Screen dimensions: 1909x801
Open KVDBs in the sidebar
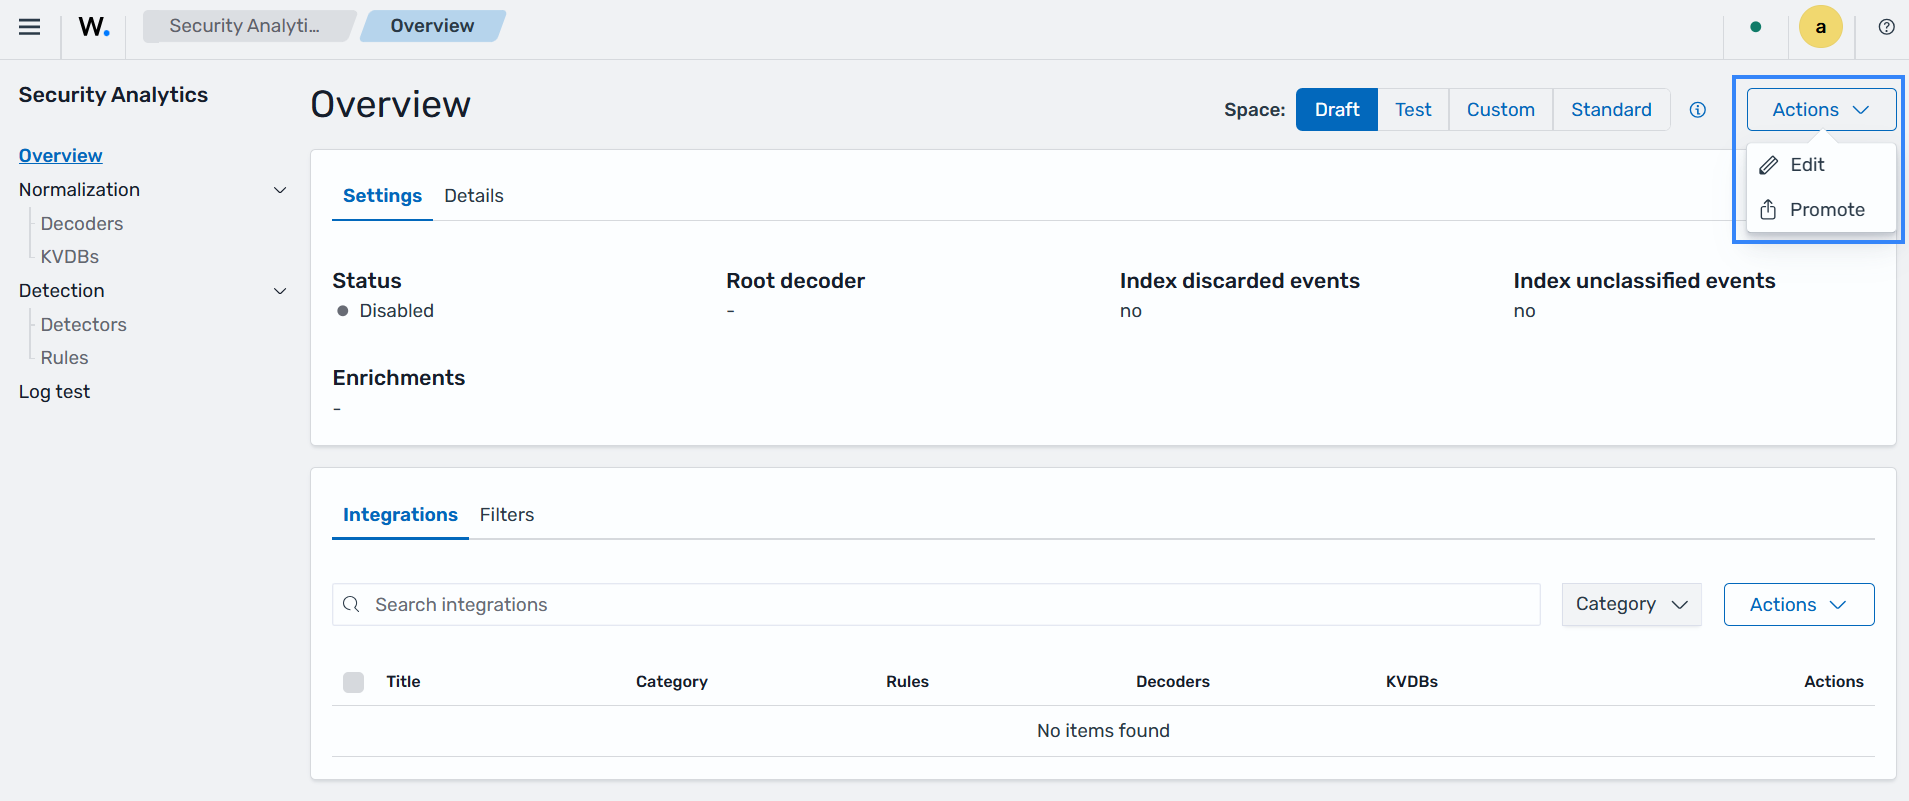click(70, 257)
